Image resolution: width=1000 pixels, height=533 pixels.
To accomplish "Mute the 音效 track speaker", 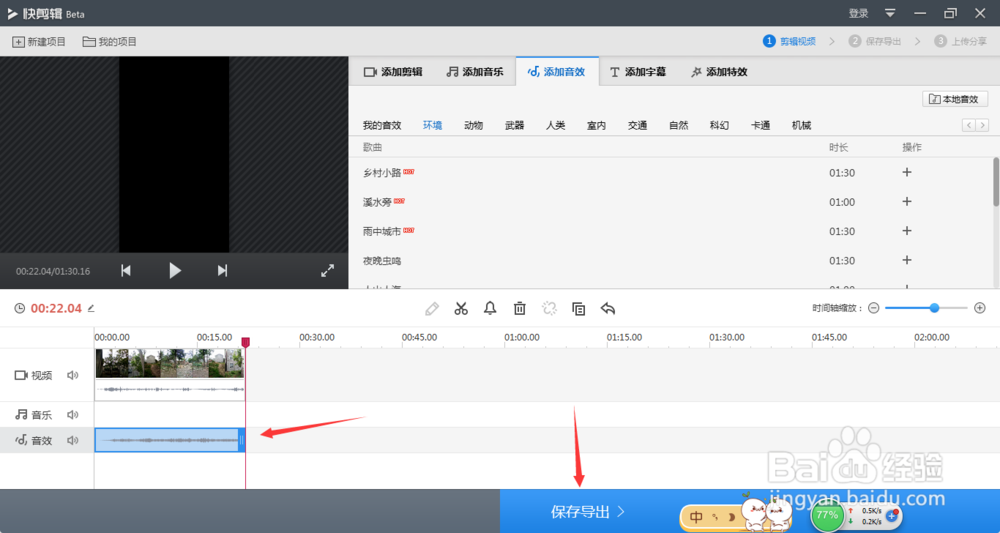I will point(73,441).
